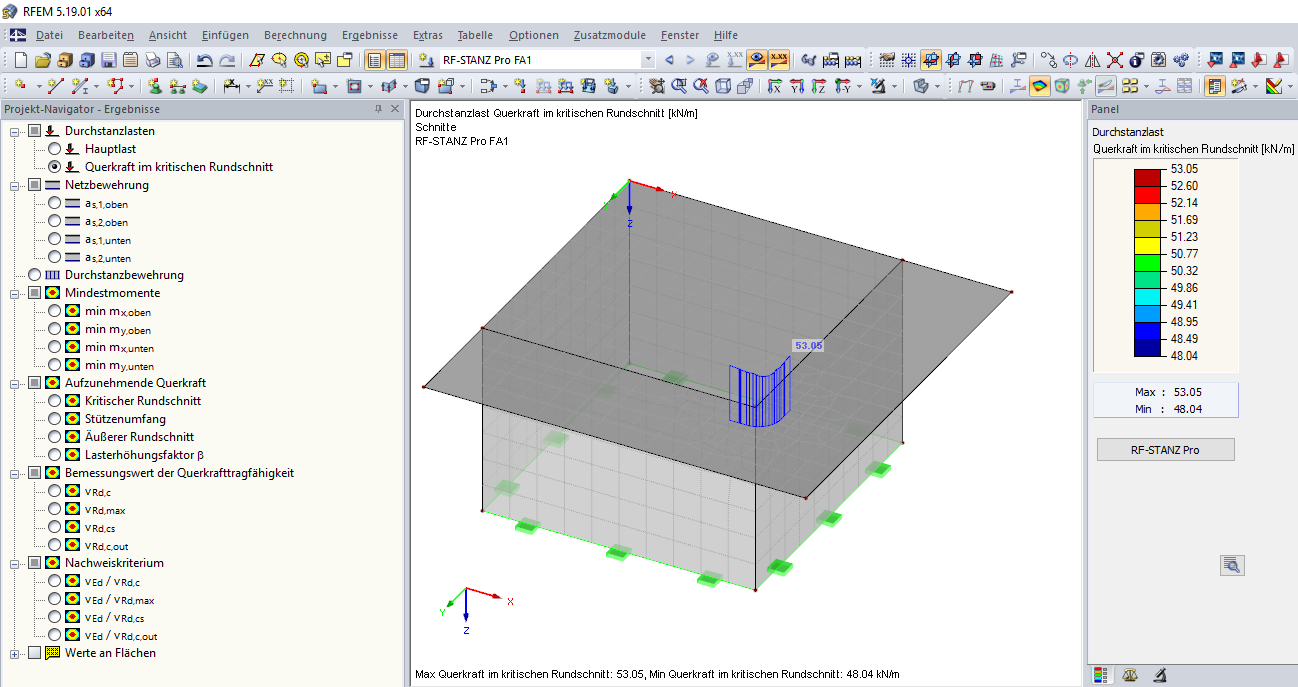Expand the Werte an Flächen node

pyautogui.click(x=16, y=653)
